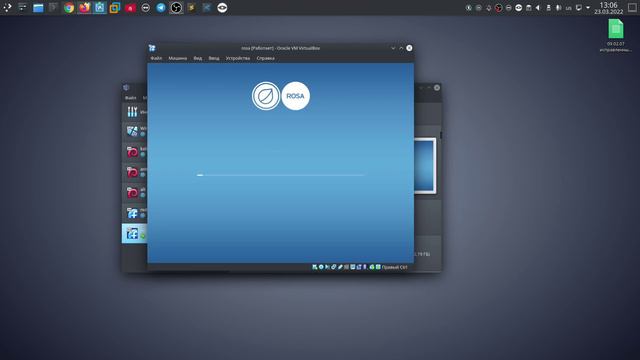Click the eye icon in the system tray
This screenshot has width=640, height=360.
518,7
